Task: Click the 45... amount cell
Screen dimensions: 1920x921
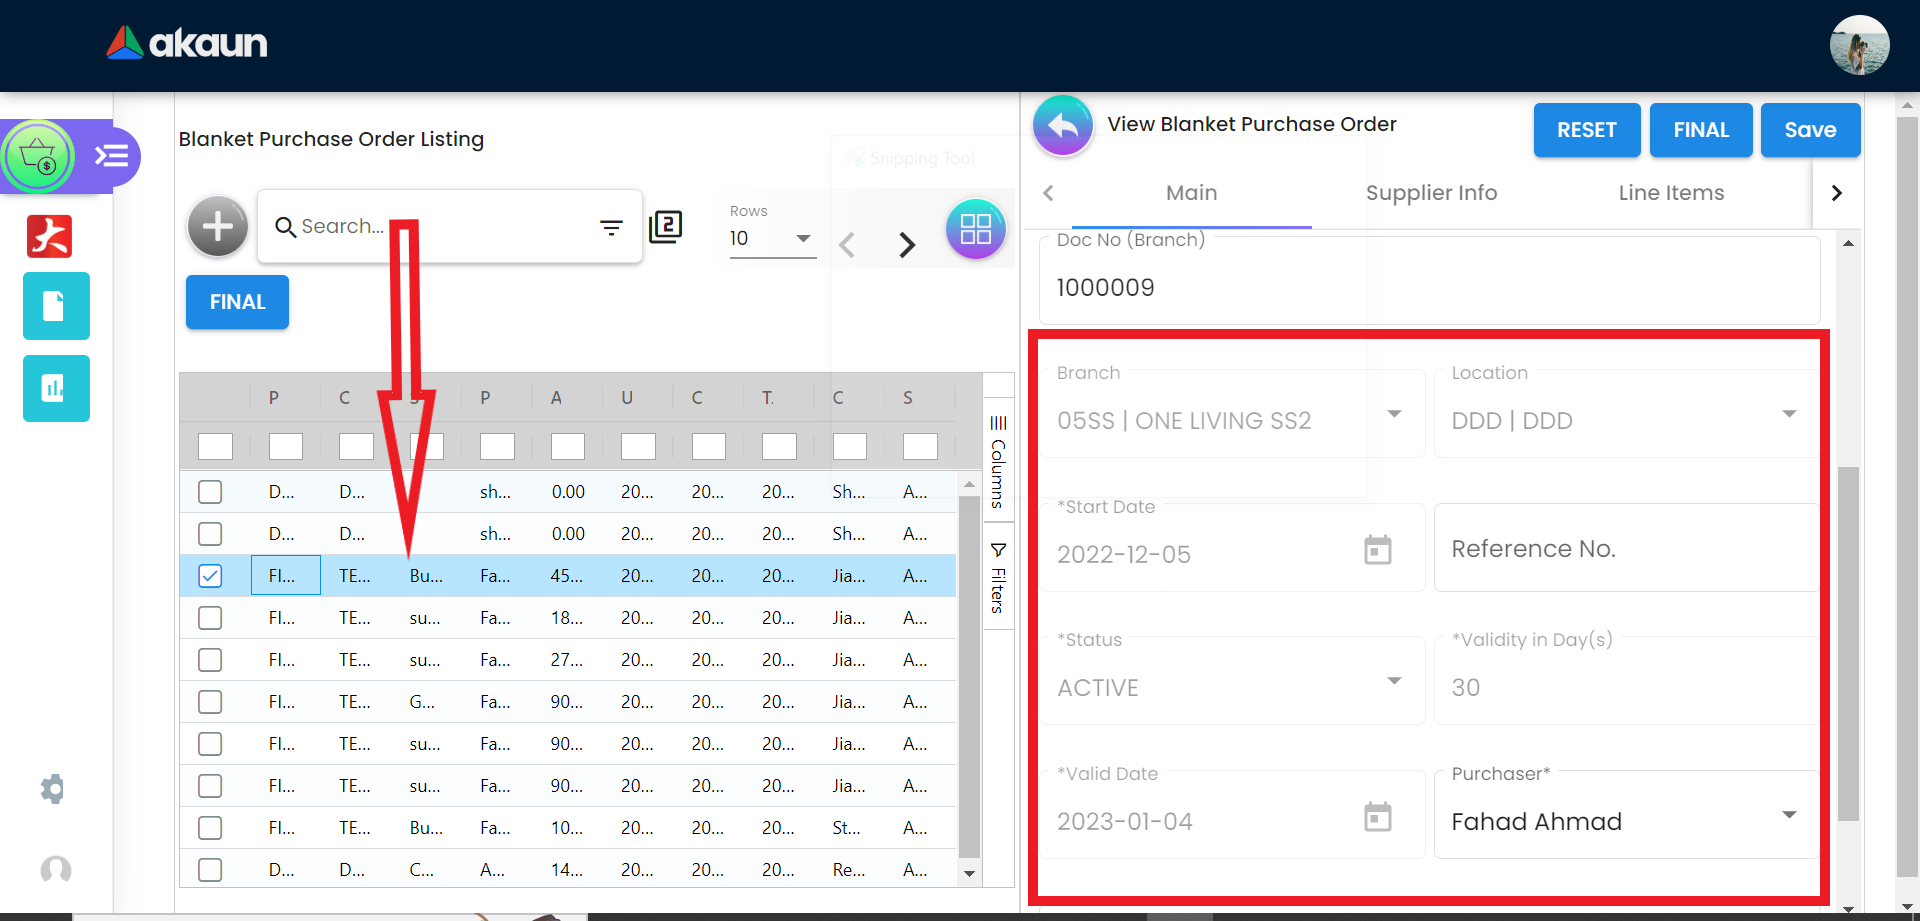Action: 567,576
